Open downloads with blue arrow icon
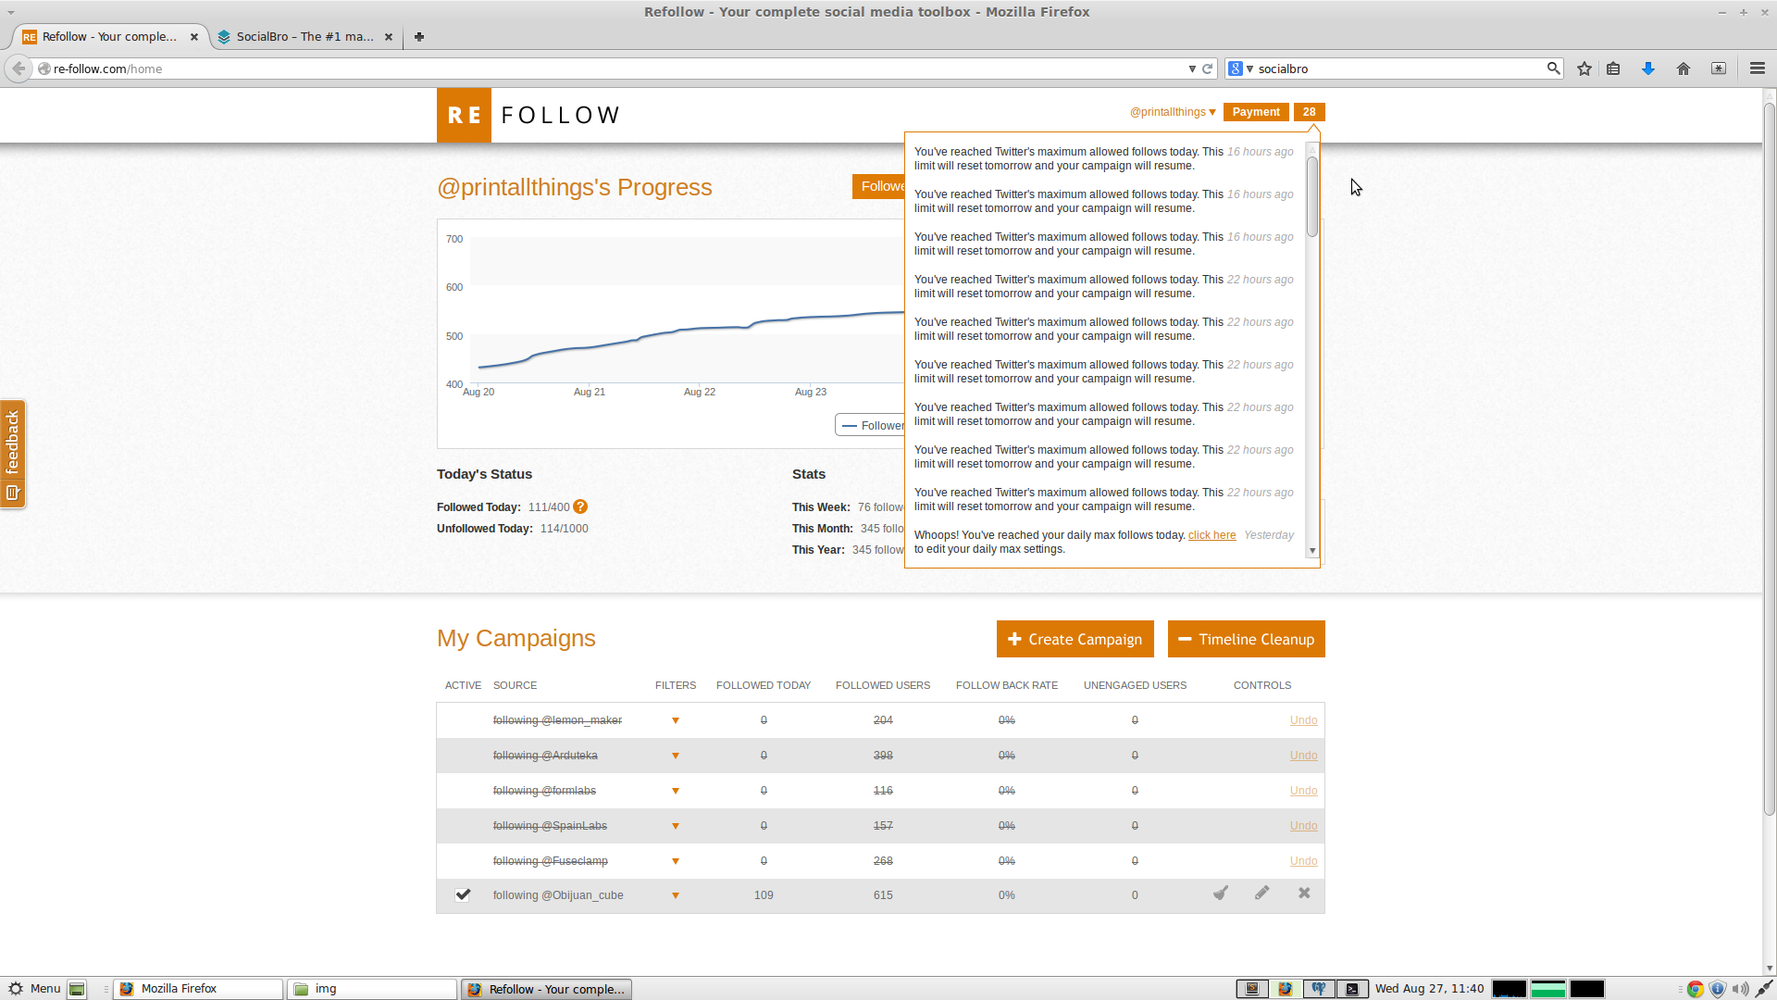 1648,69
